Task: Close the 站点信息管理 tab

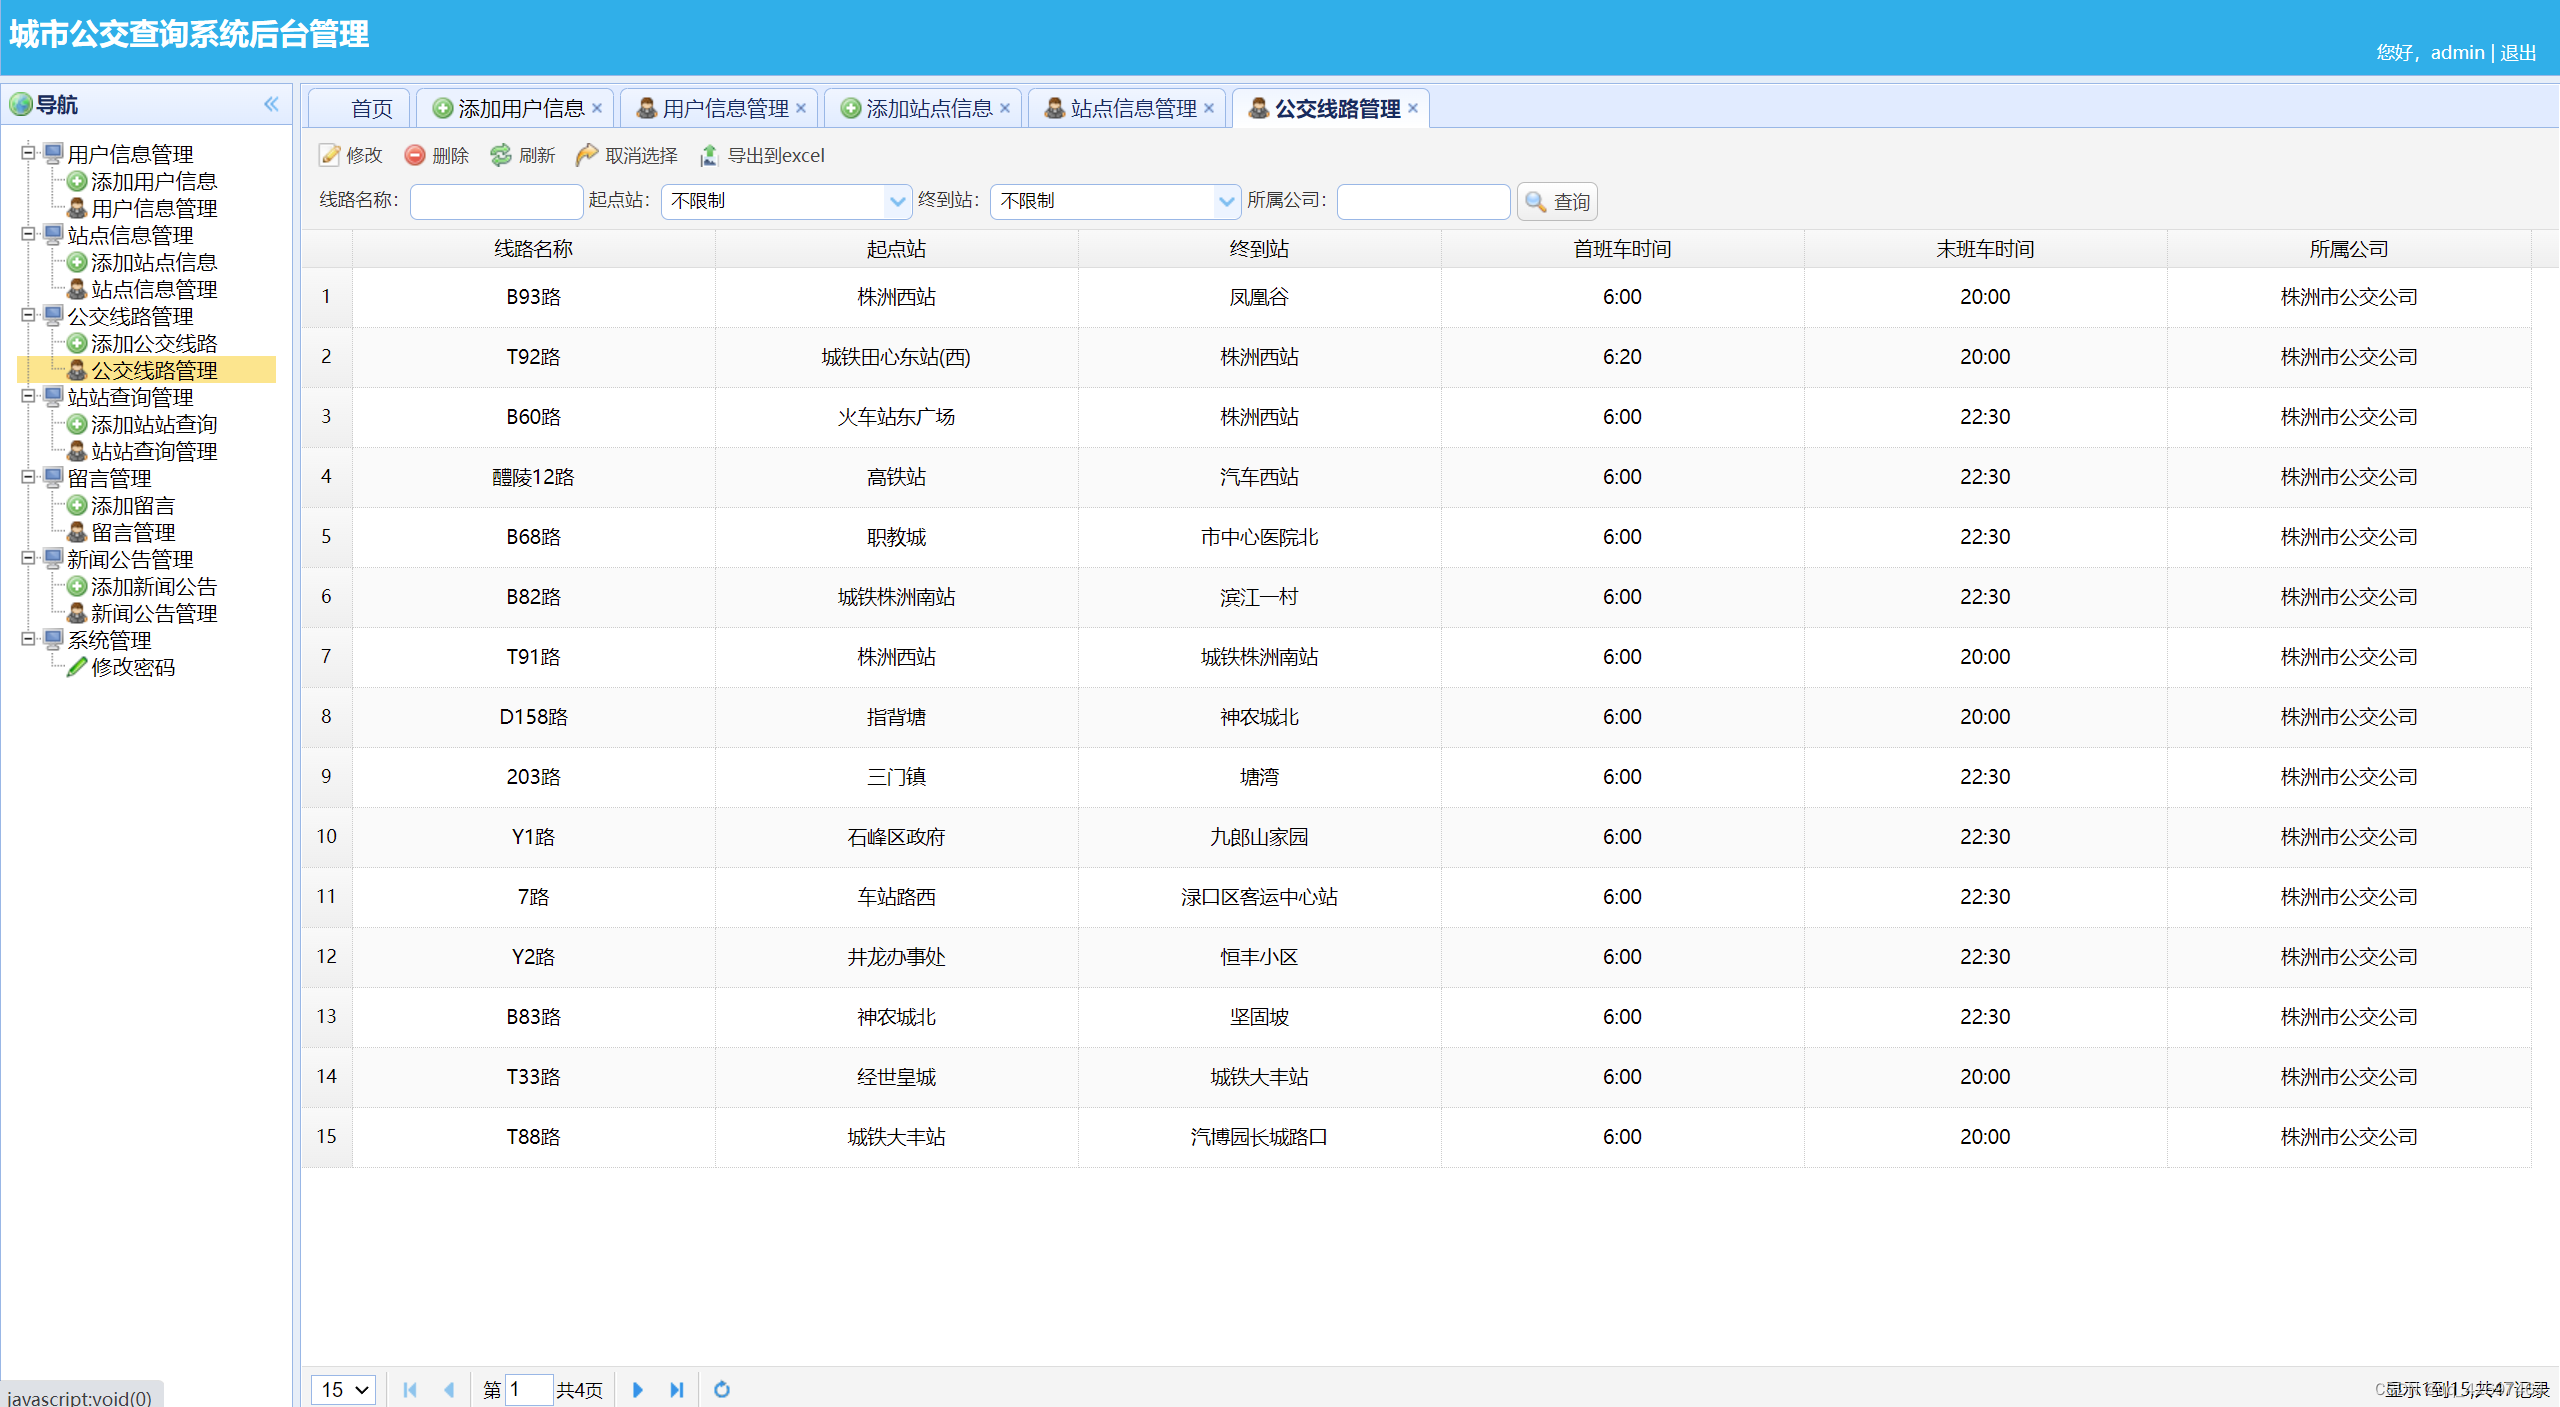Action: tap(1209, 108)
